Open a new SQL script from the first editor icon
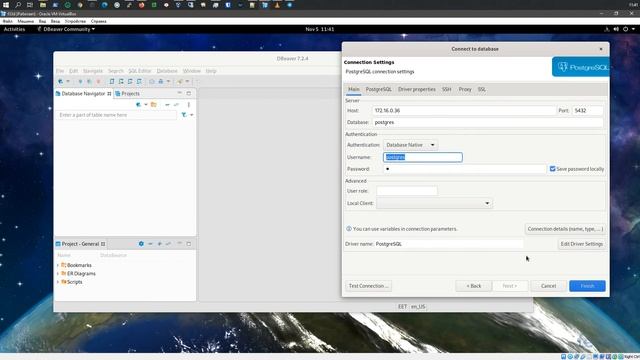 [112, 81]
